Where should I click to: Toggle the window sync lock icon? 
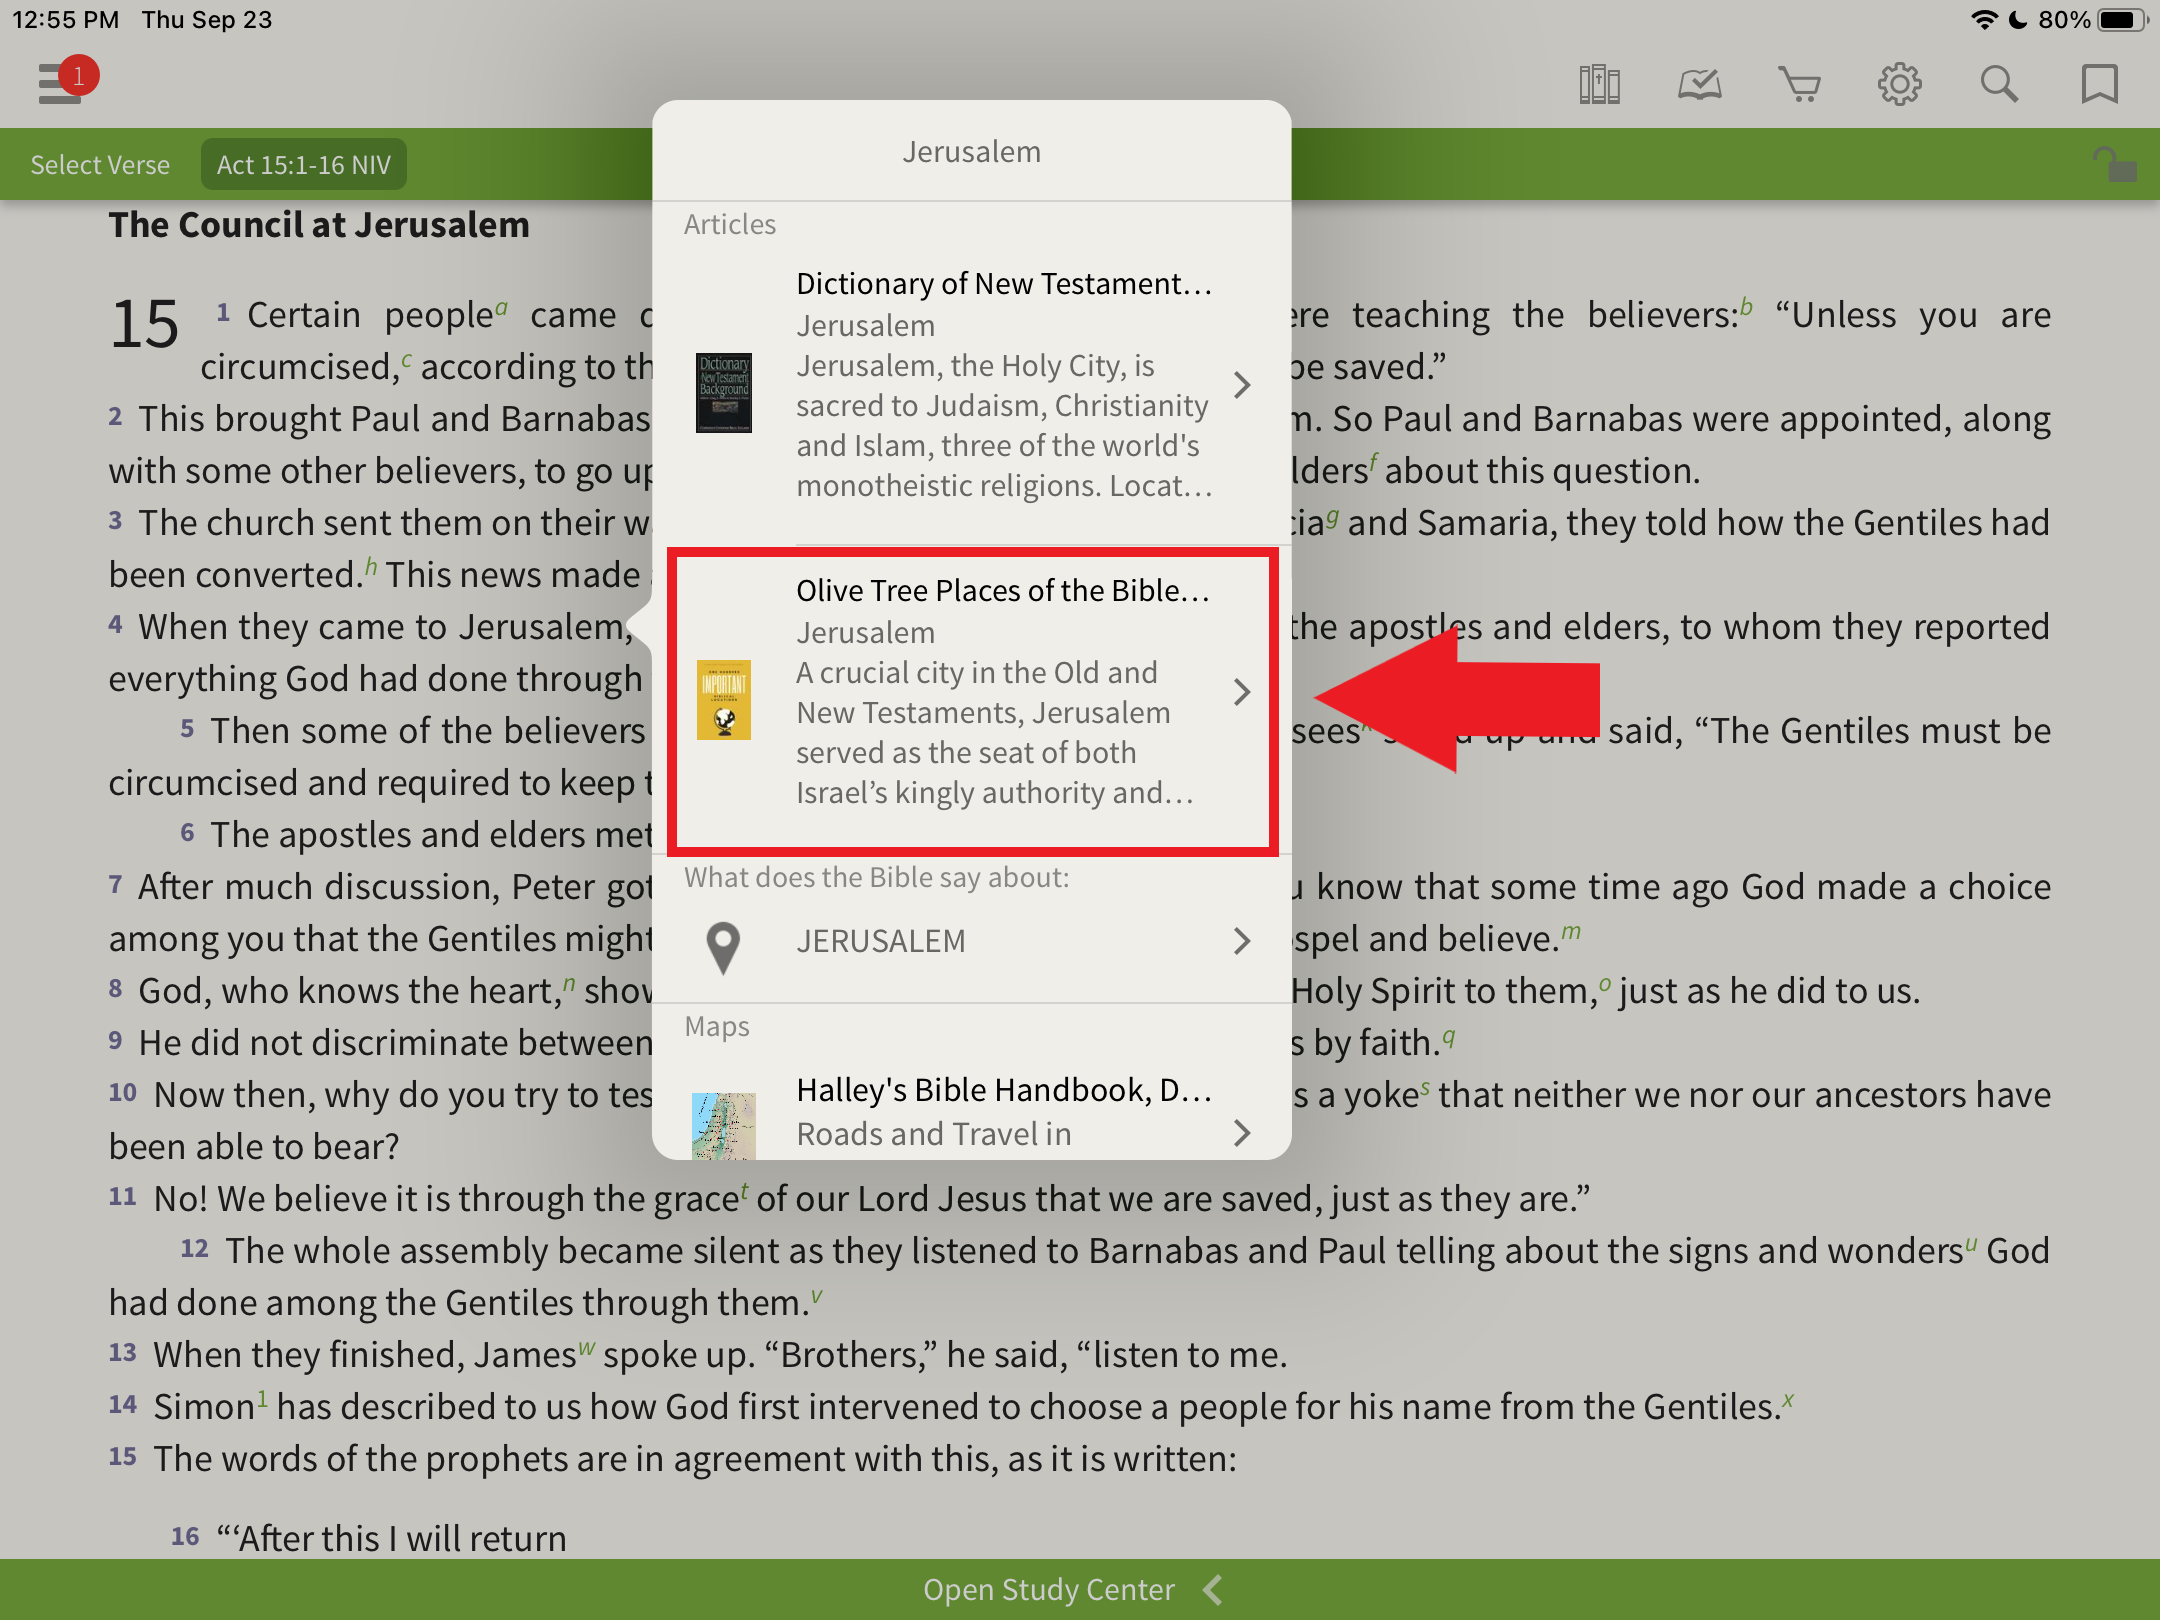(x=2114, y=165)
